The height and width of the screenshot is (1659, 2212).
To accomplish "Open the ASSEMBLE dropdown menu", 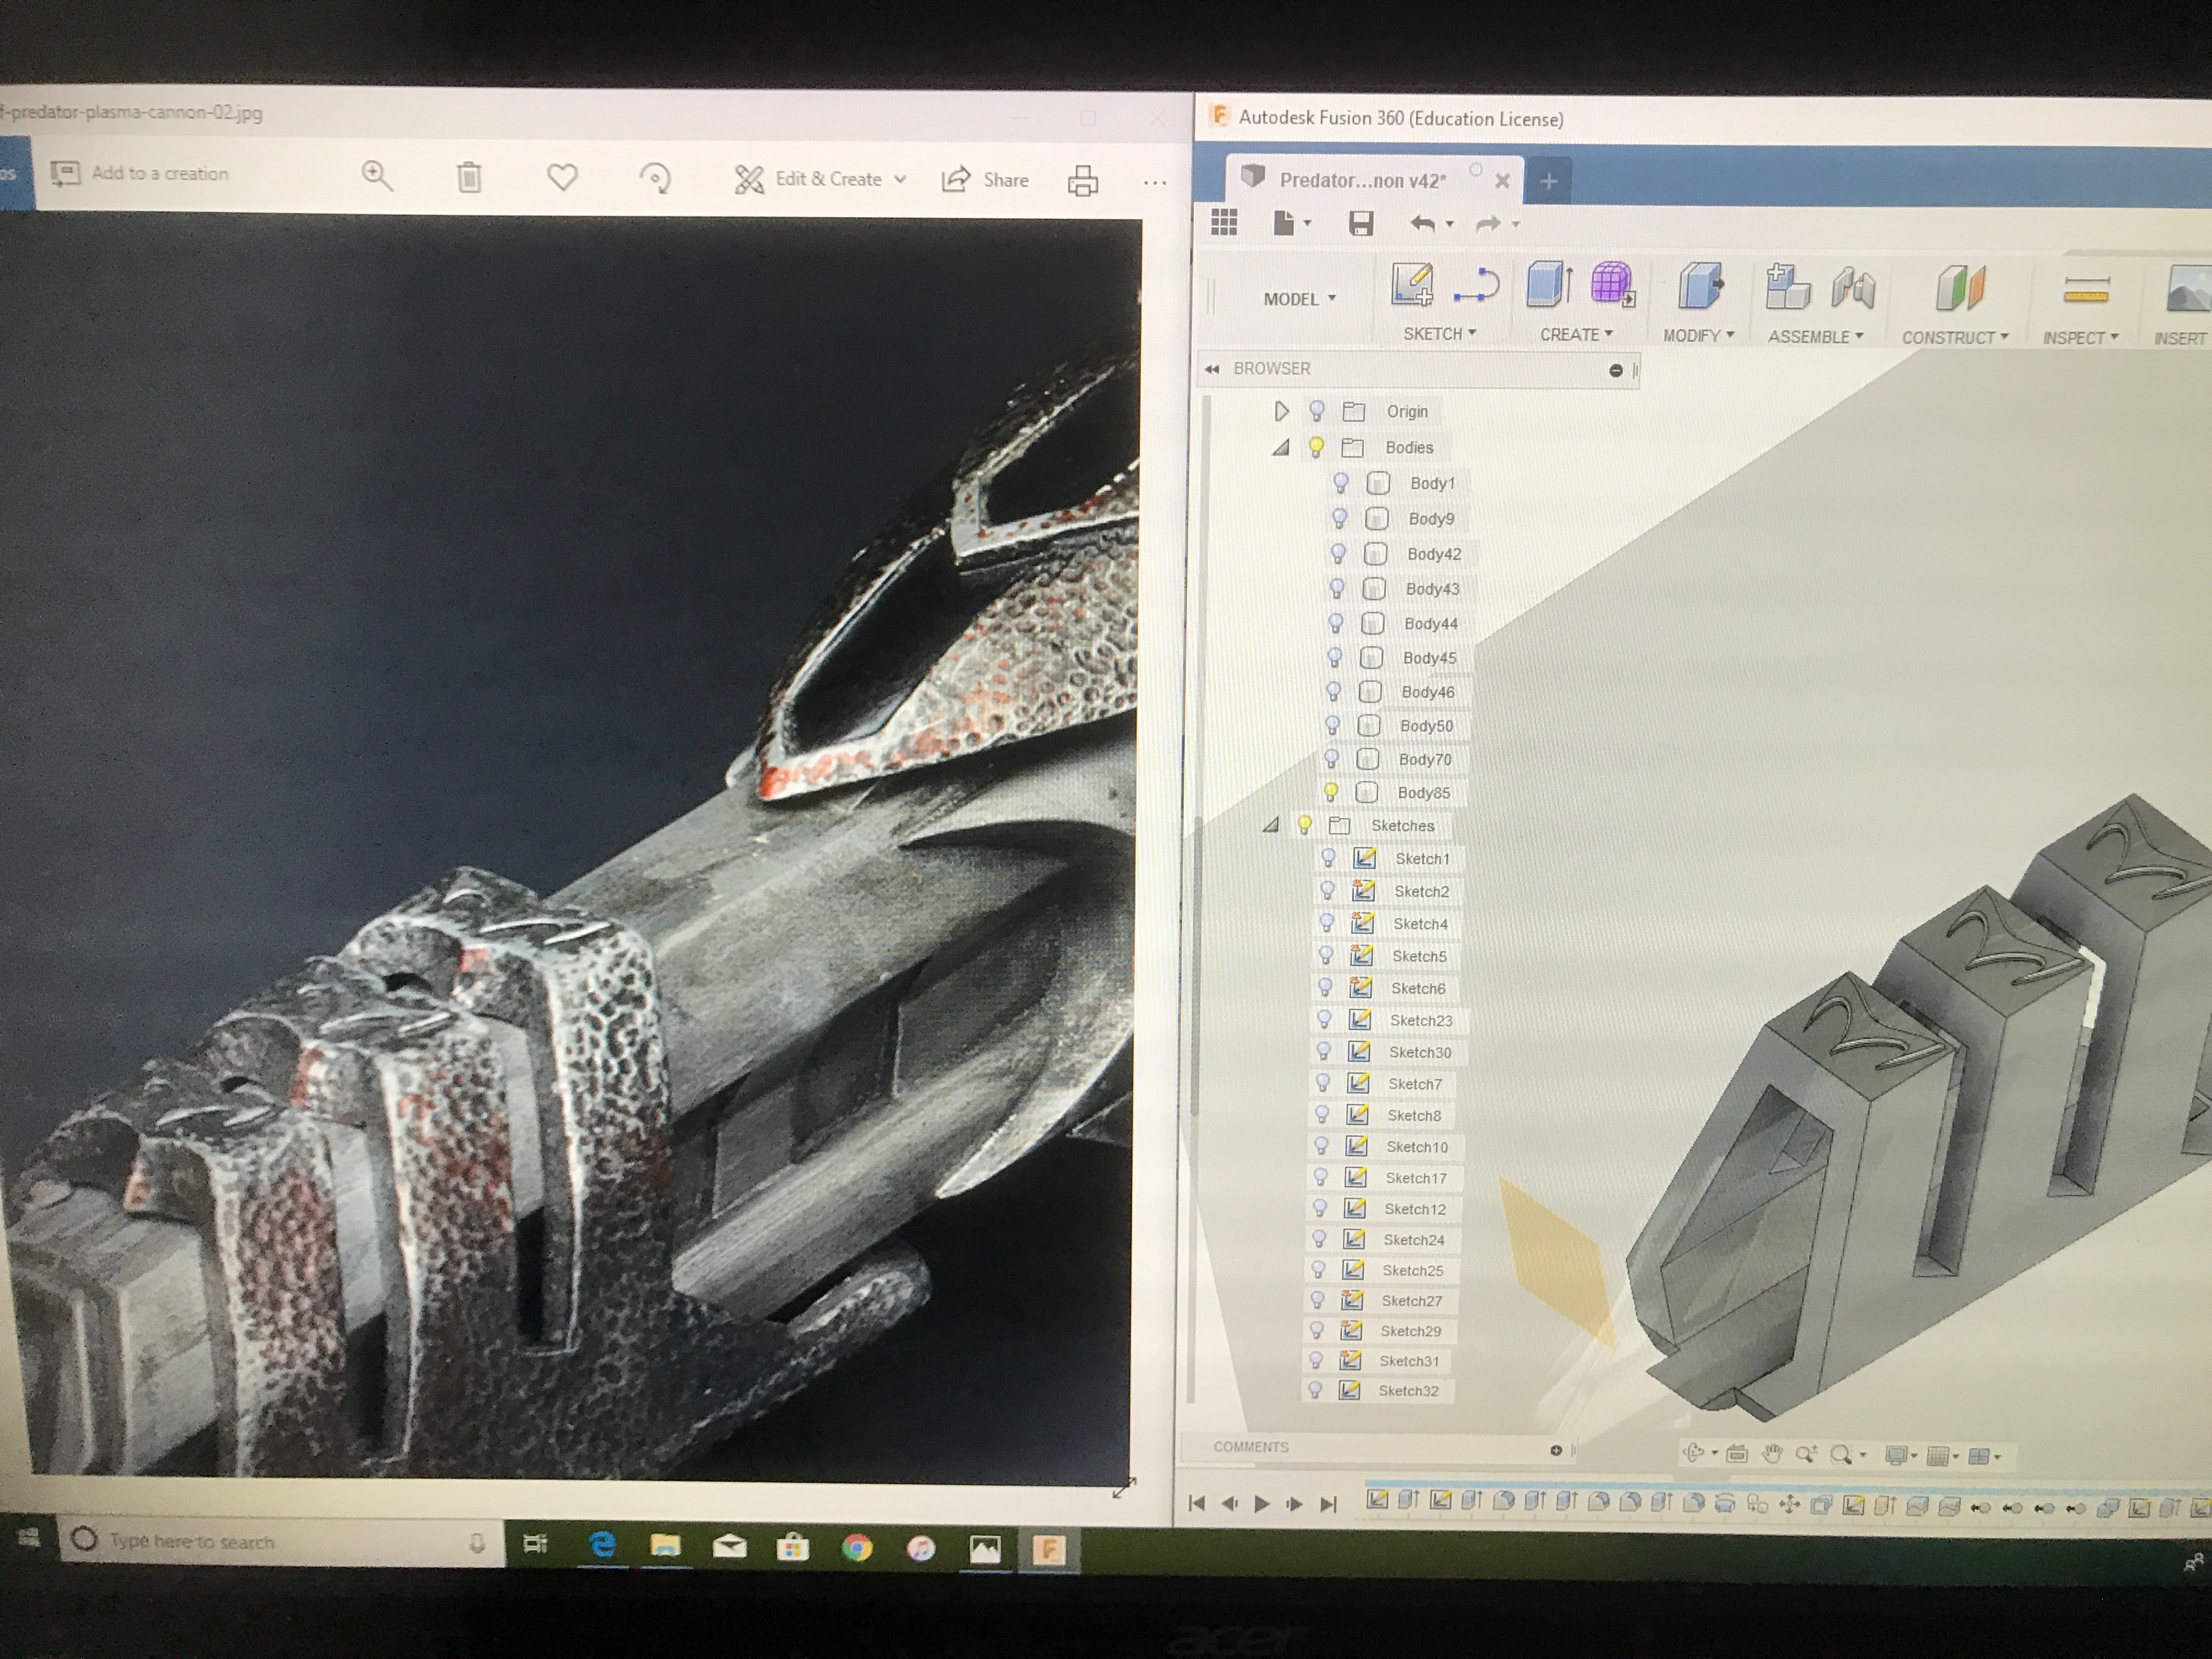I will pos(1815,337).
